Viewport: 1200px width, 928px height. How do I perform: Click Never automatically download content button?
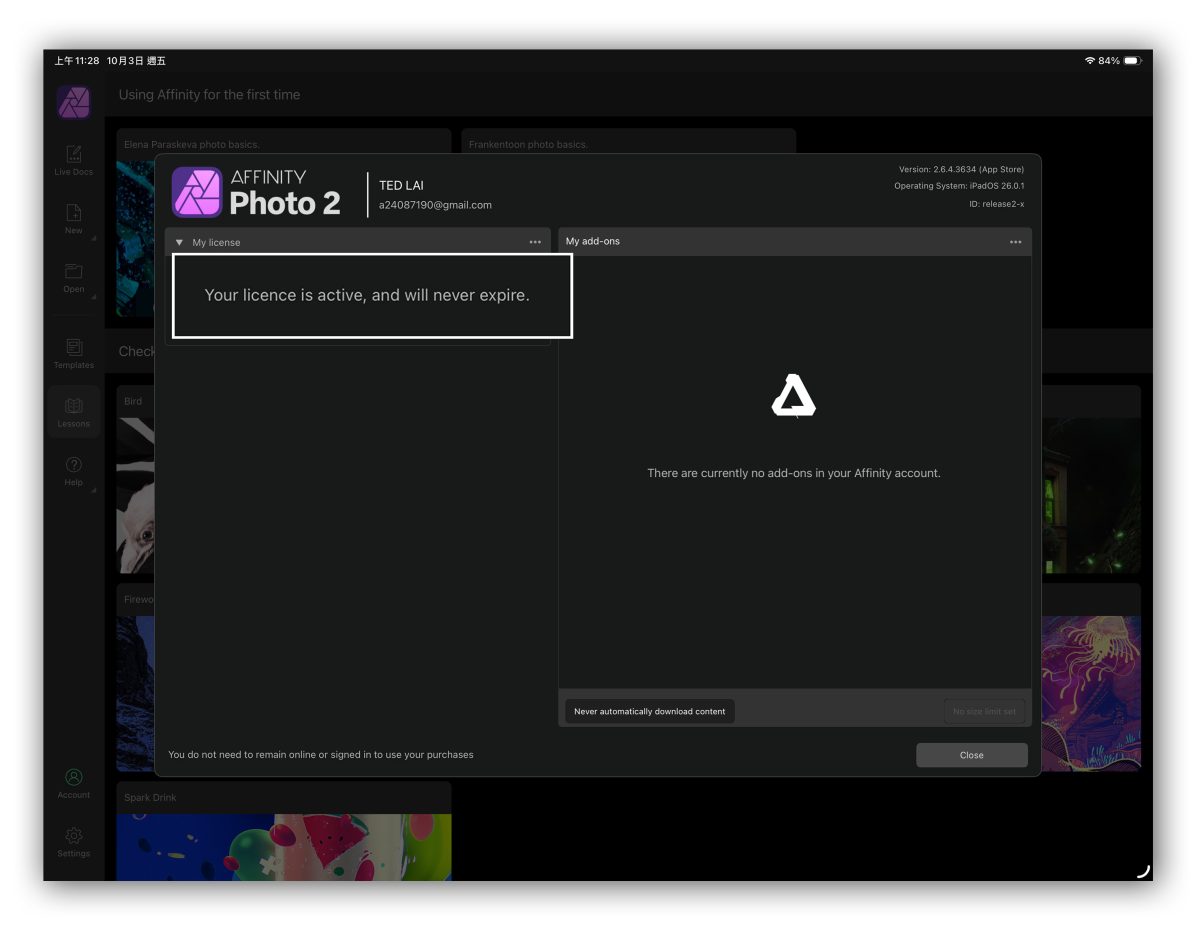tap(650, 711)
